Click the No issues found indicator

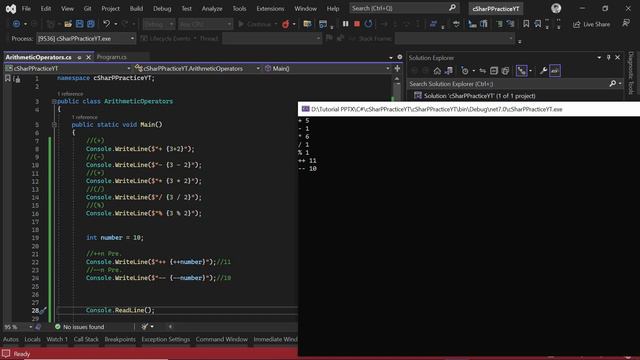pos(79,327)
